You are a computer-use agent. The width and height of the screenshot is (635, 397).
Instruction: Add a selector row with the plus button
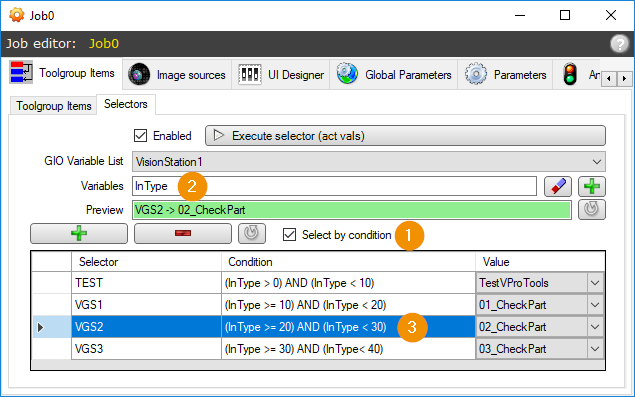(x=79, y=233)
